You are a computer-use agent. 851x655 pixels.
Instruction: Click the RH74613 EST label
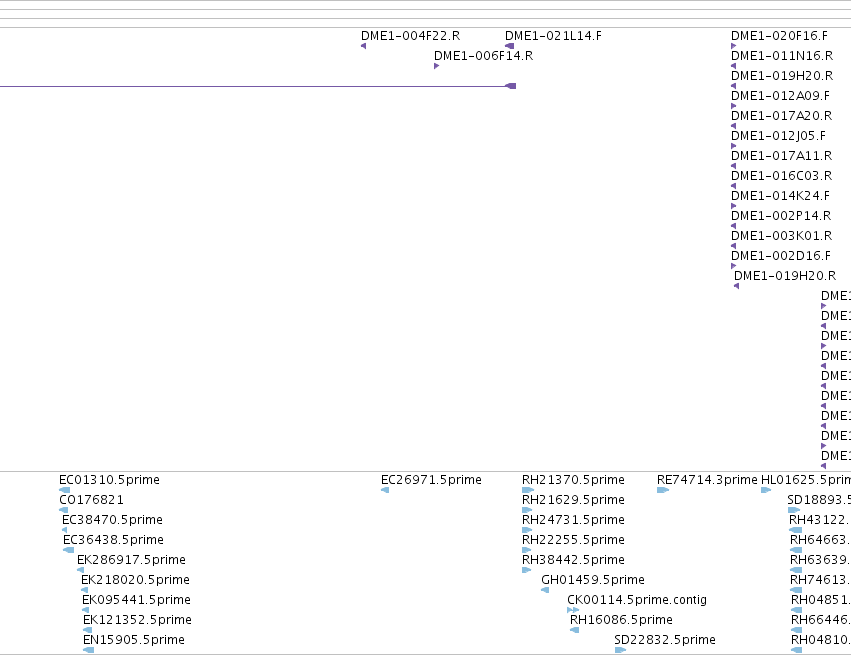[821, 580]
